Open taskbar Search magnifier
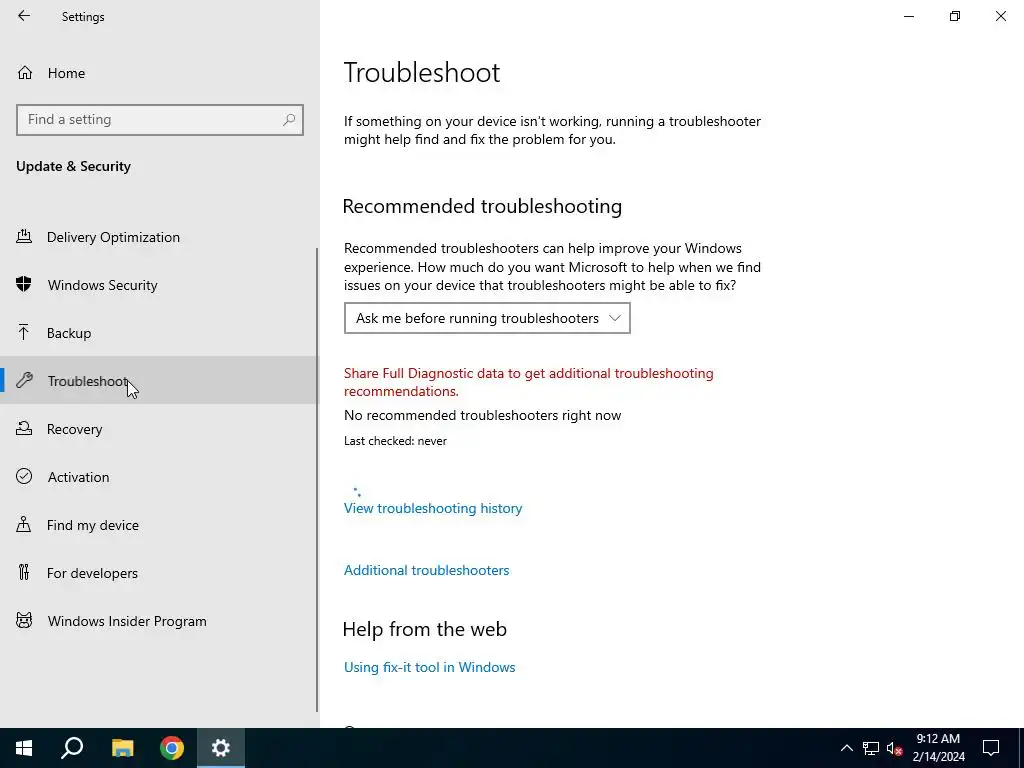Image resolution: width=1024 pixels, height=768 pixels. click(x=72, y=748)
